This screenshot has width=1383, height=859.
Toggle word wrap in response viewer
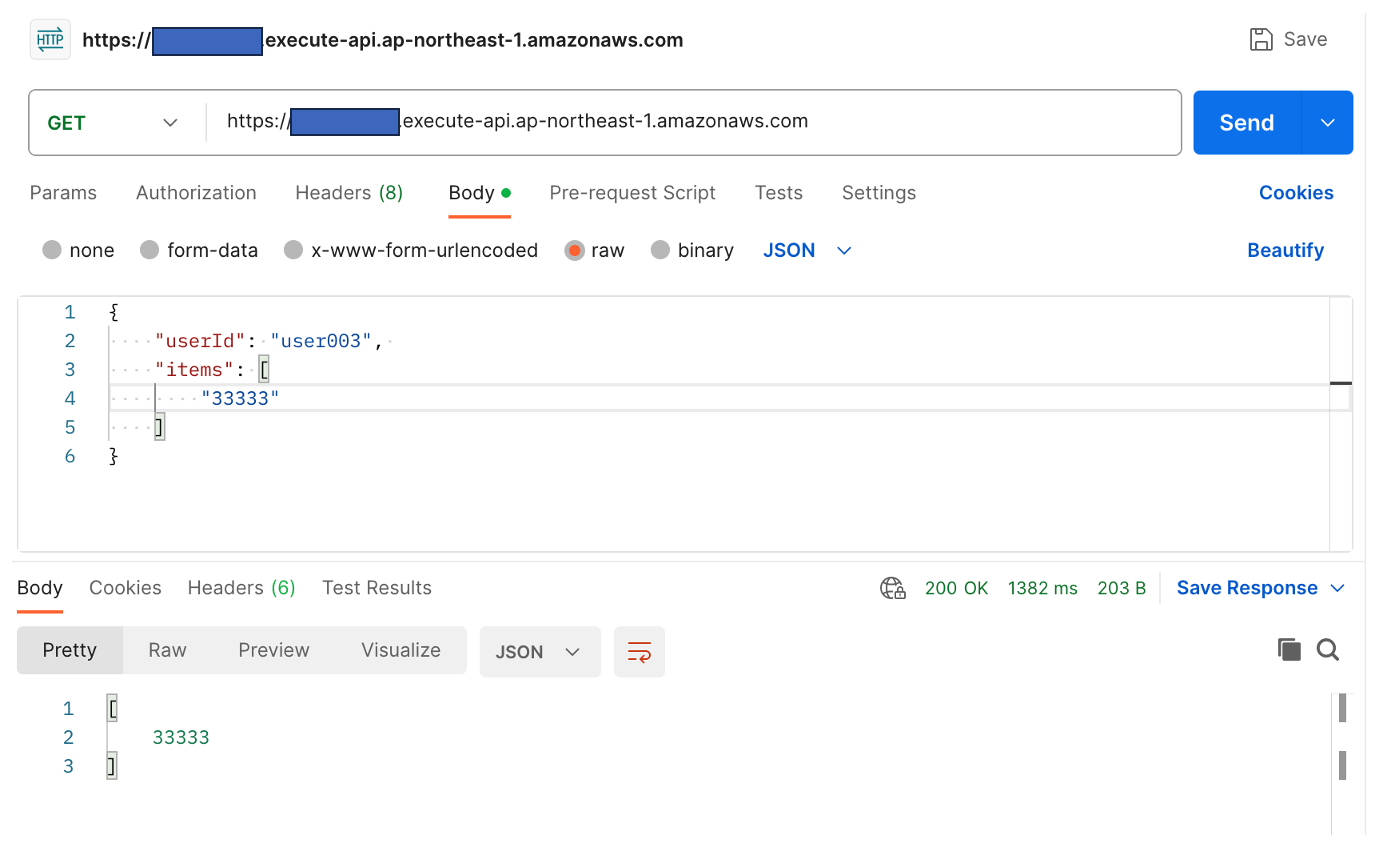(x=639, y=652)
